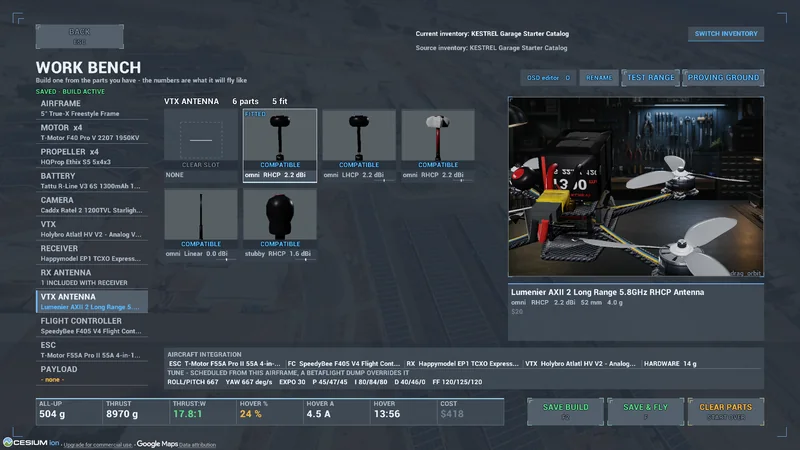
Task: Click the THRUST:W 17.8:1 value
Action: 187,414
